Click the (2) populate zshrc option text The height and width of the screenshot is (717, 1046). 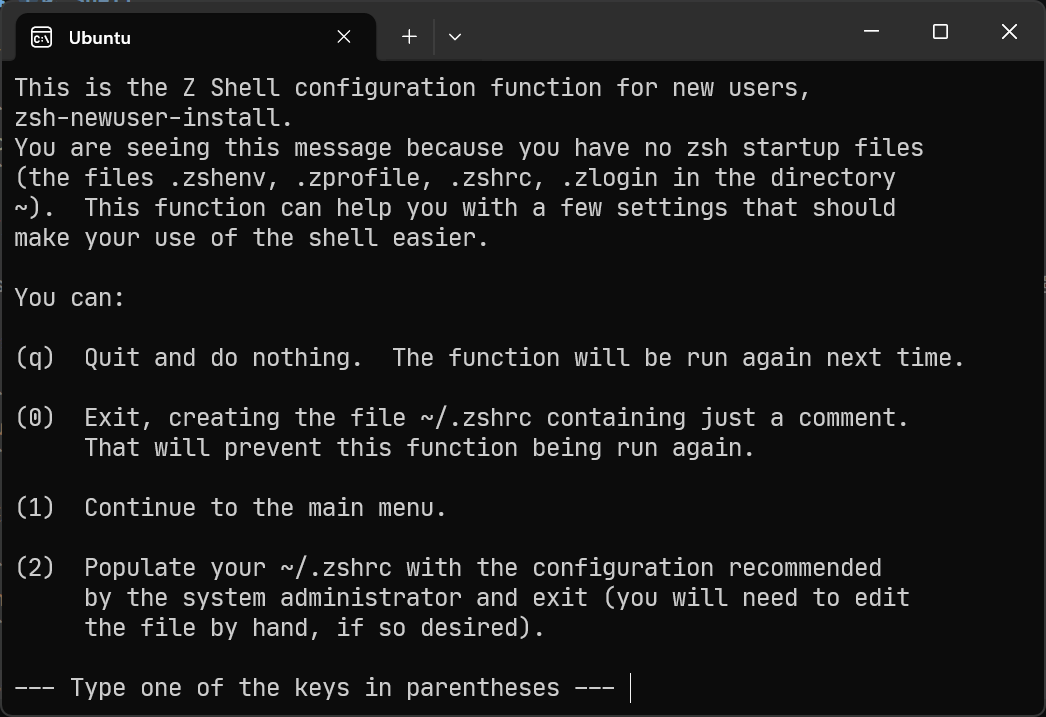pos(300,567)
